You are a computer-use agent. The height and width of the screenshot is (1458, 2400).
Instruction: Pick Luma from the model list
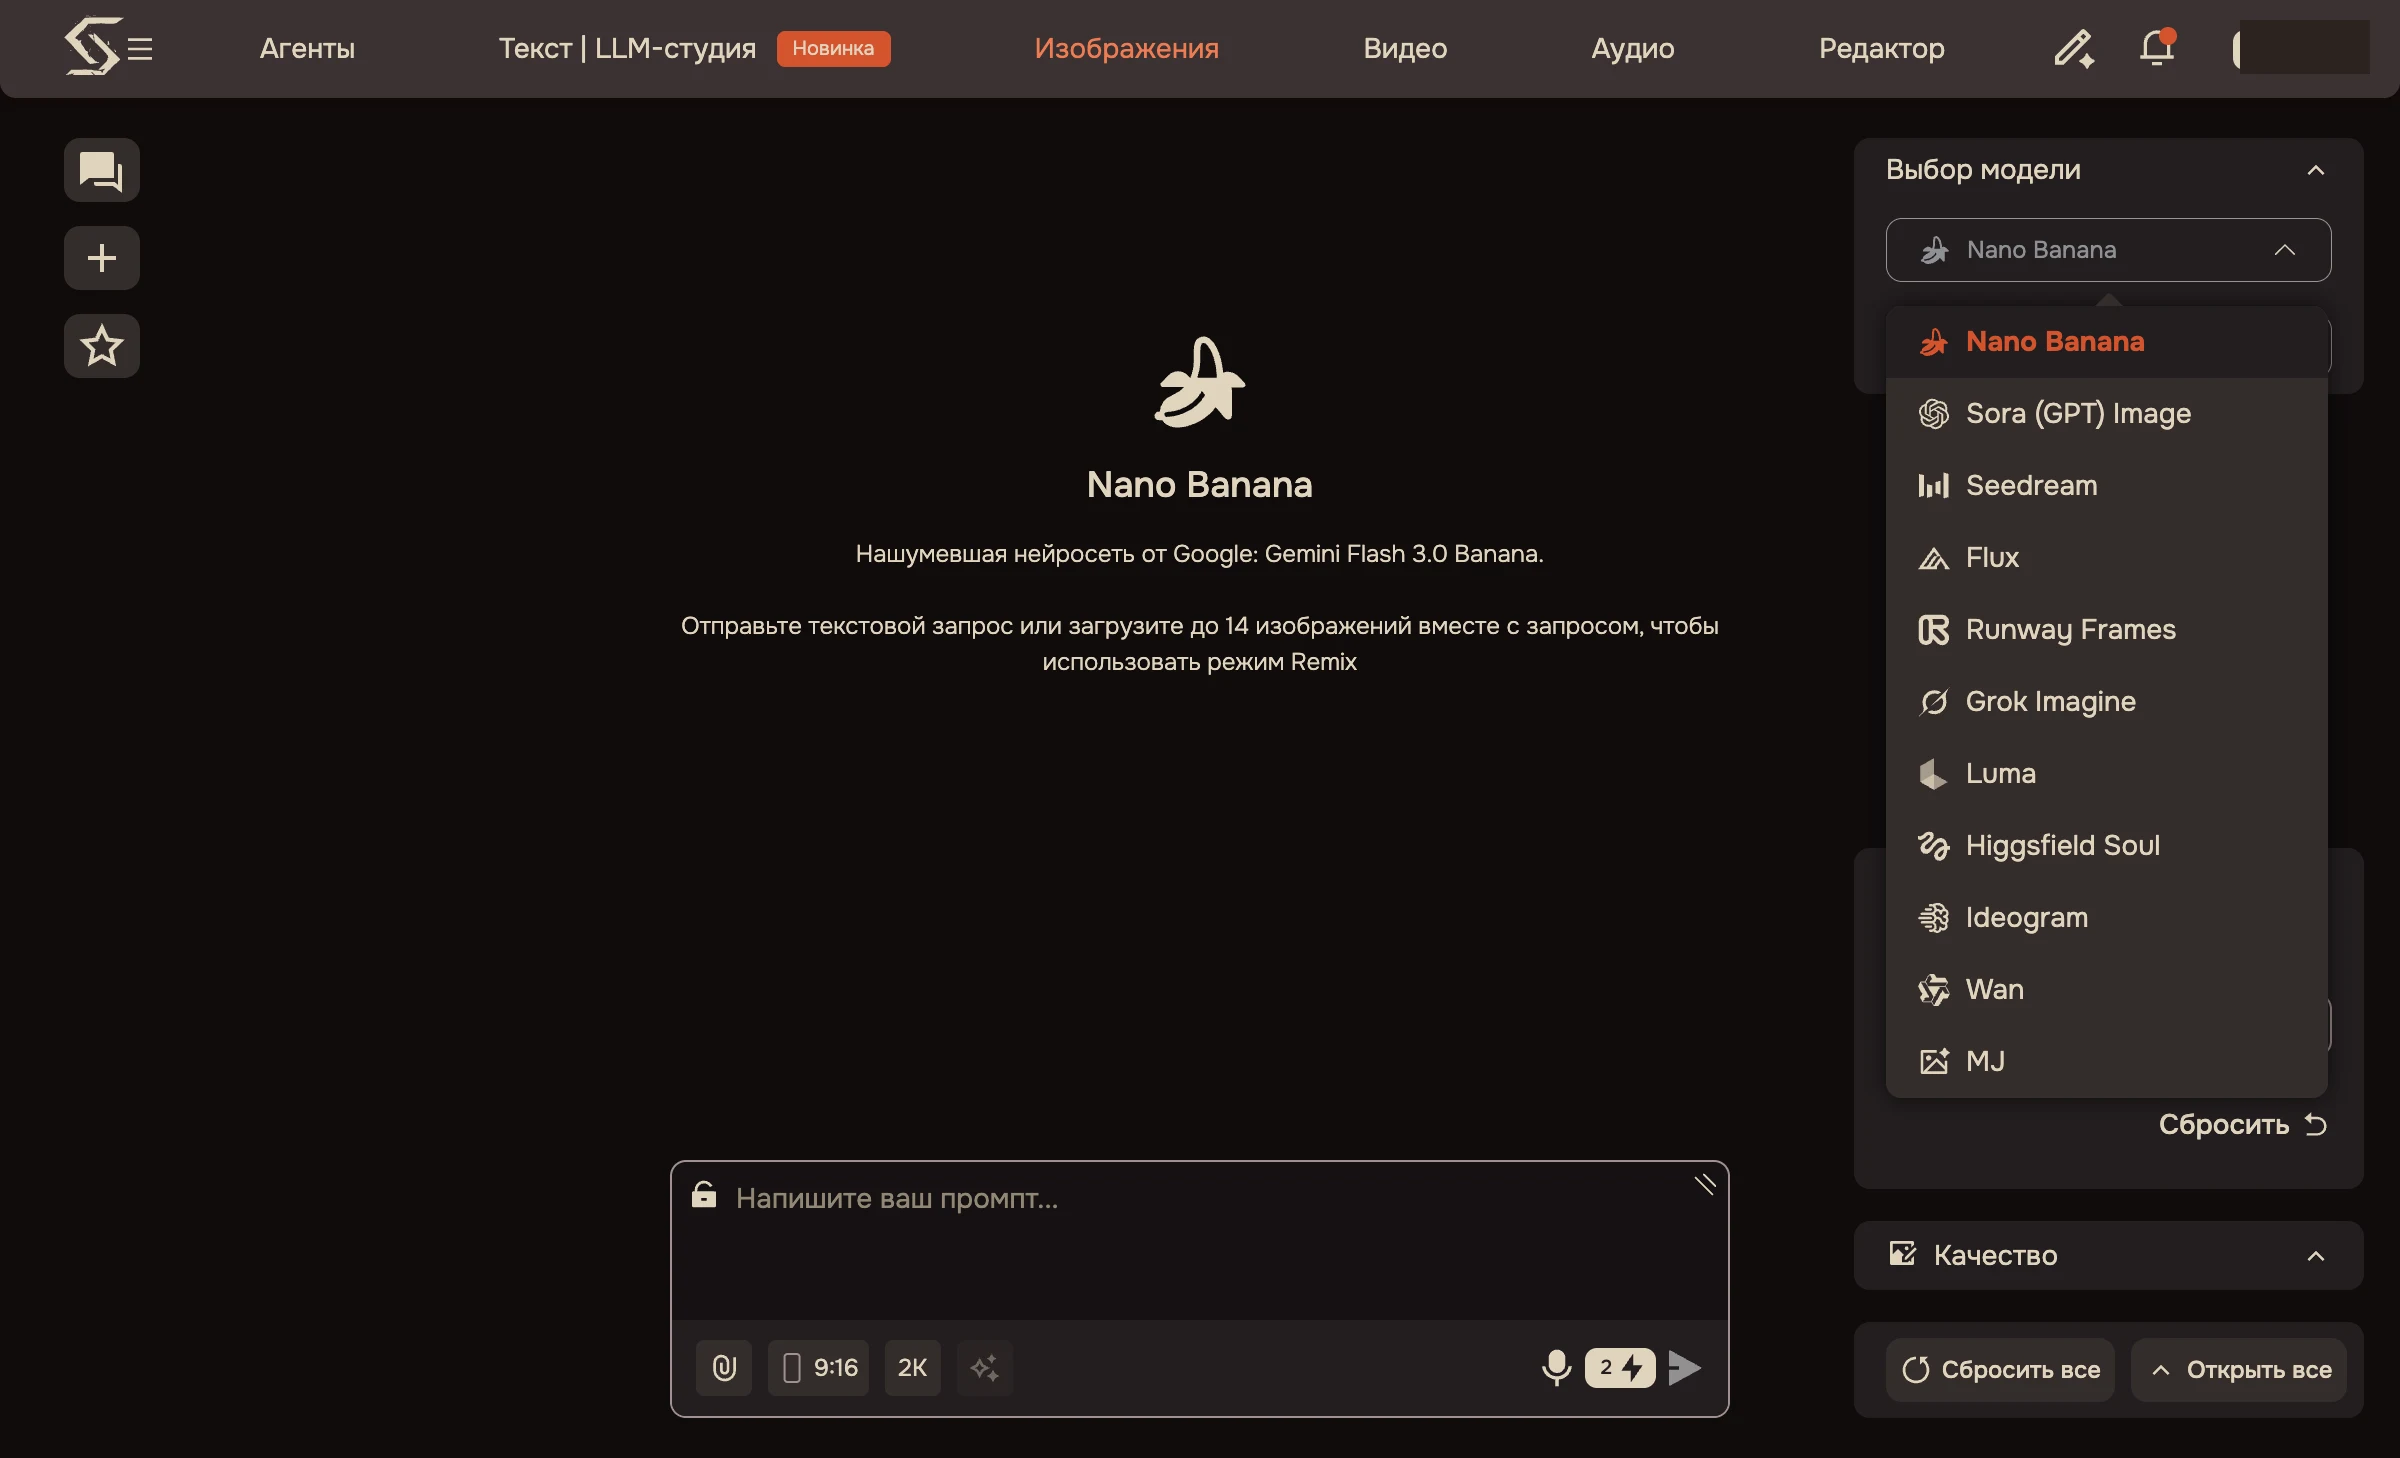point(2107,774)
